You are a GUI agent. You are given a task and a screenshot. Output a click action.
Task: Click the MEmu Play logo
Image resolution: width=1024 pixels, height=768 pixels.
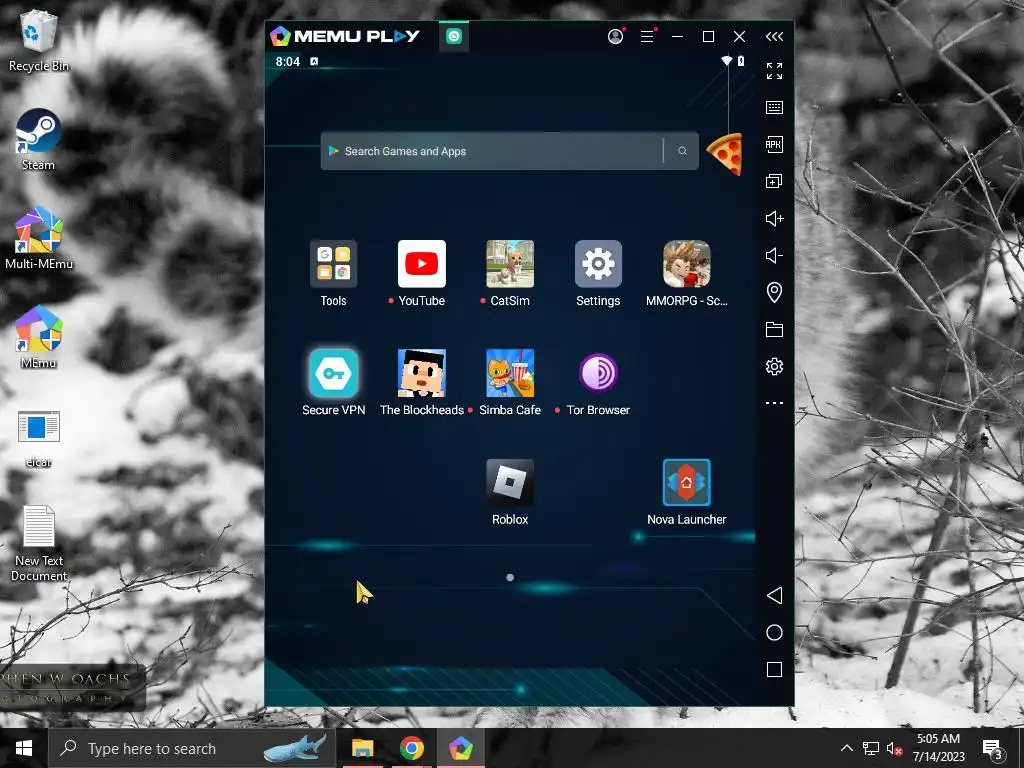345,36
